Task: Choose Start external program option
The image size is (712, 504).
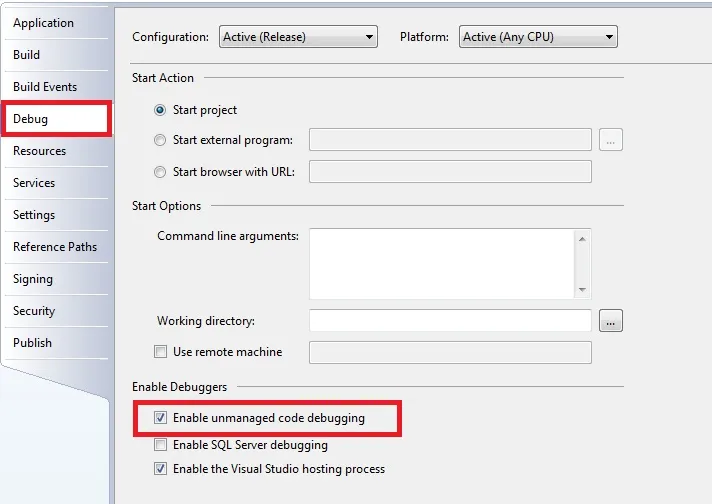Action: 161,140
